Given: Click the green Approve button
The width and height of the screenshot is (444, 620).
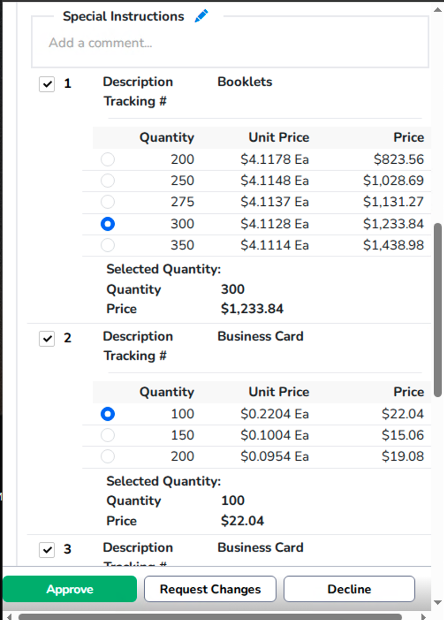Looking at the screenshot, I should pyautogui.click(x=70, y=589).
